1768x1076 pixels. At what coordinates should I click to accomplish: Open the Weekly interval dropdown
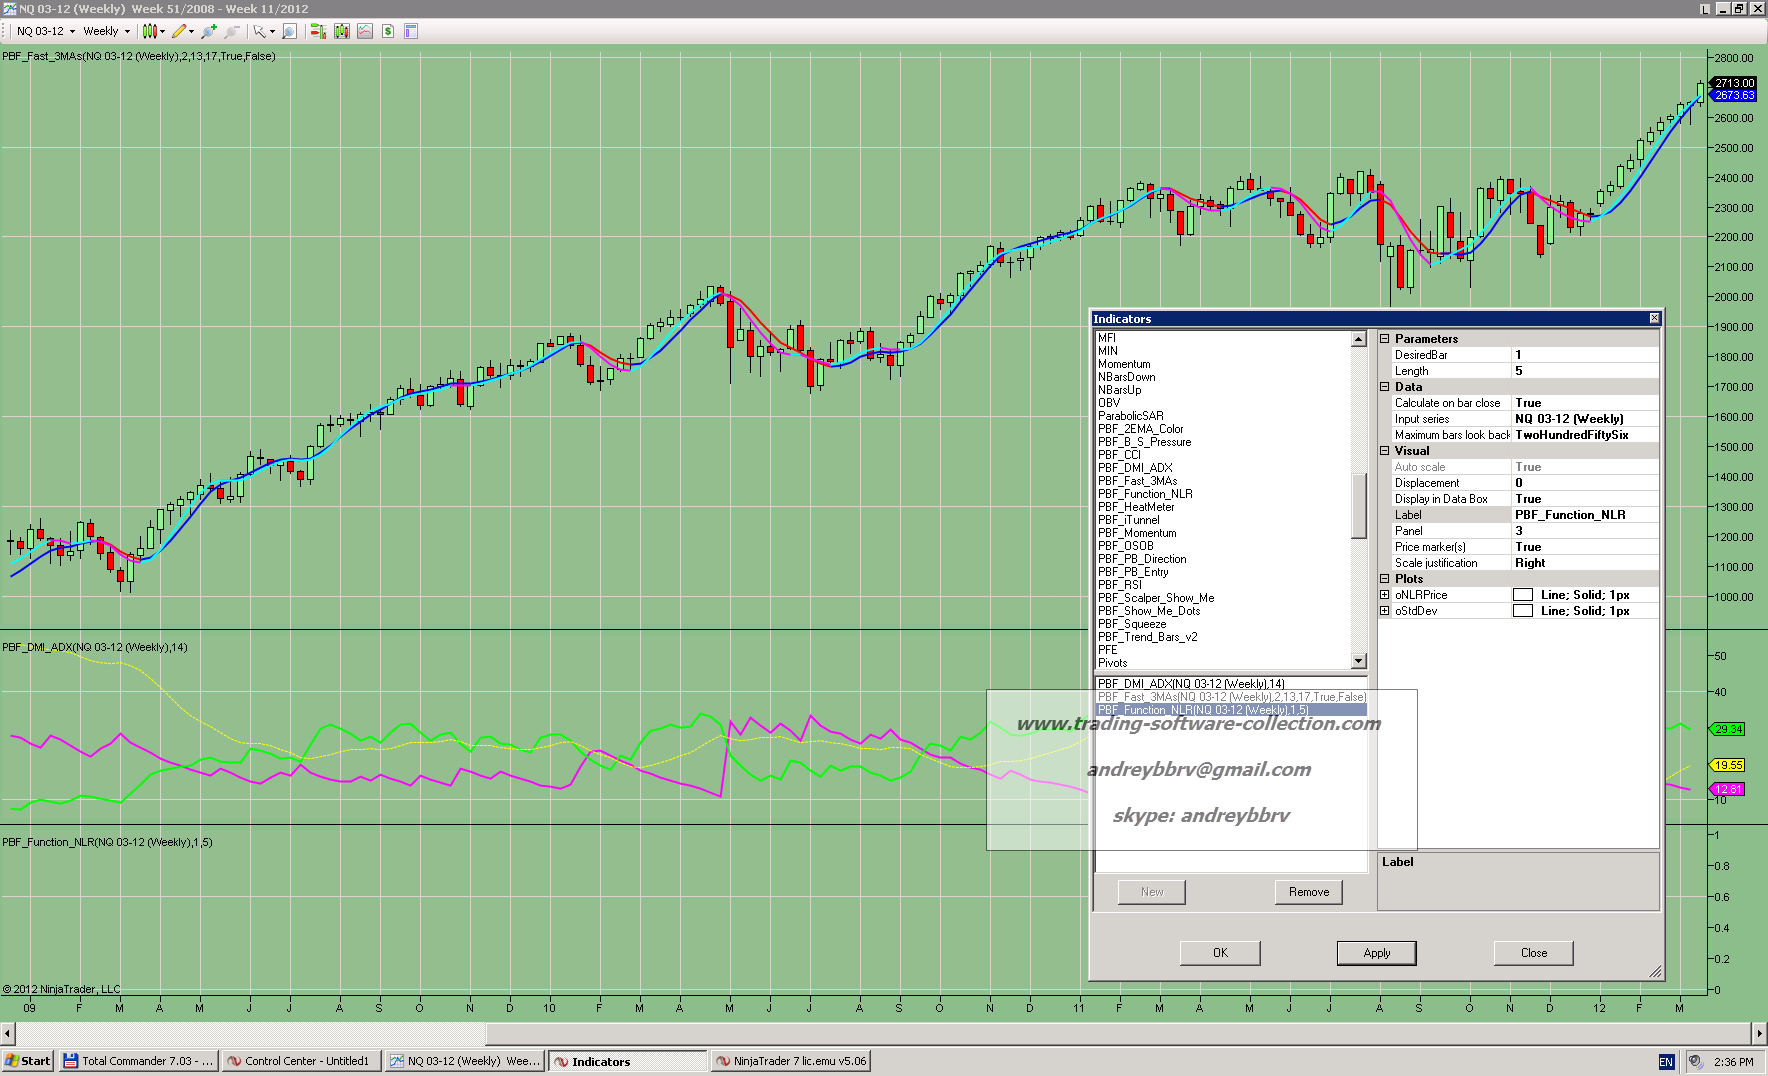tap(106, 31)
